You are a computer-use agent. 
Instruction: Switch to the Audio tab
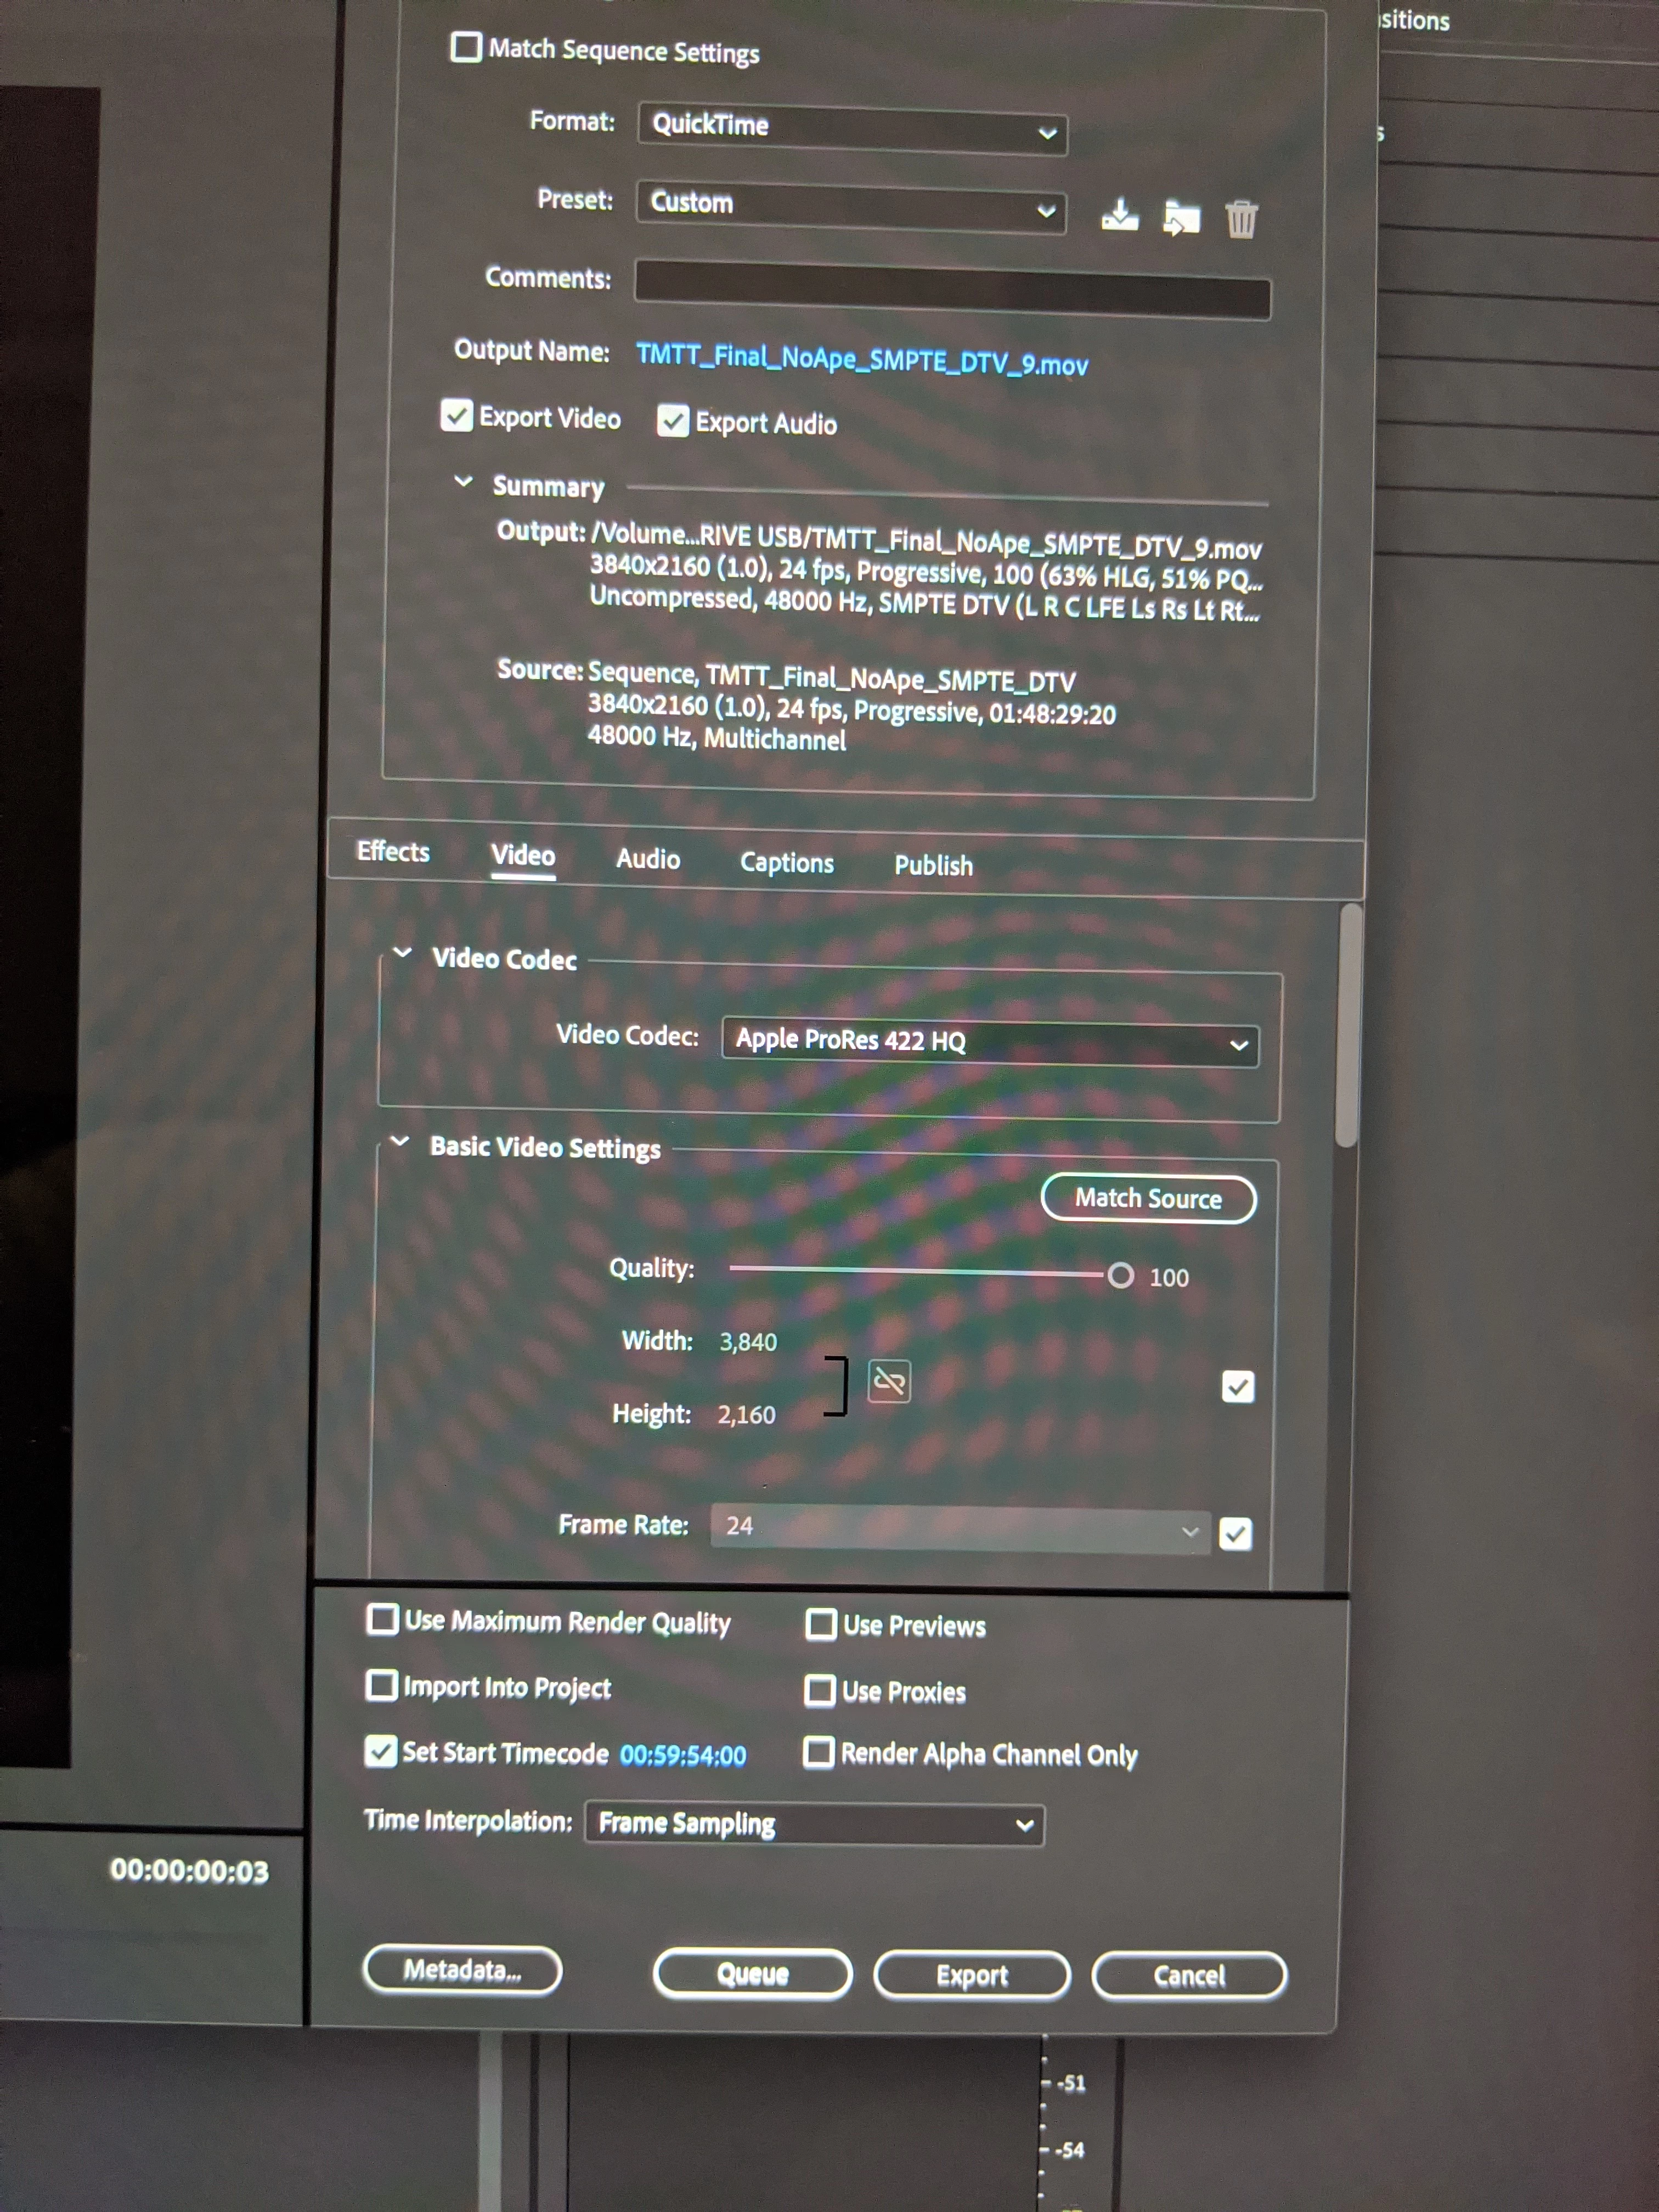[x=648, y=859]
